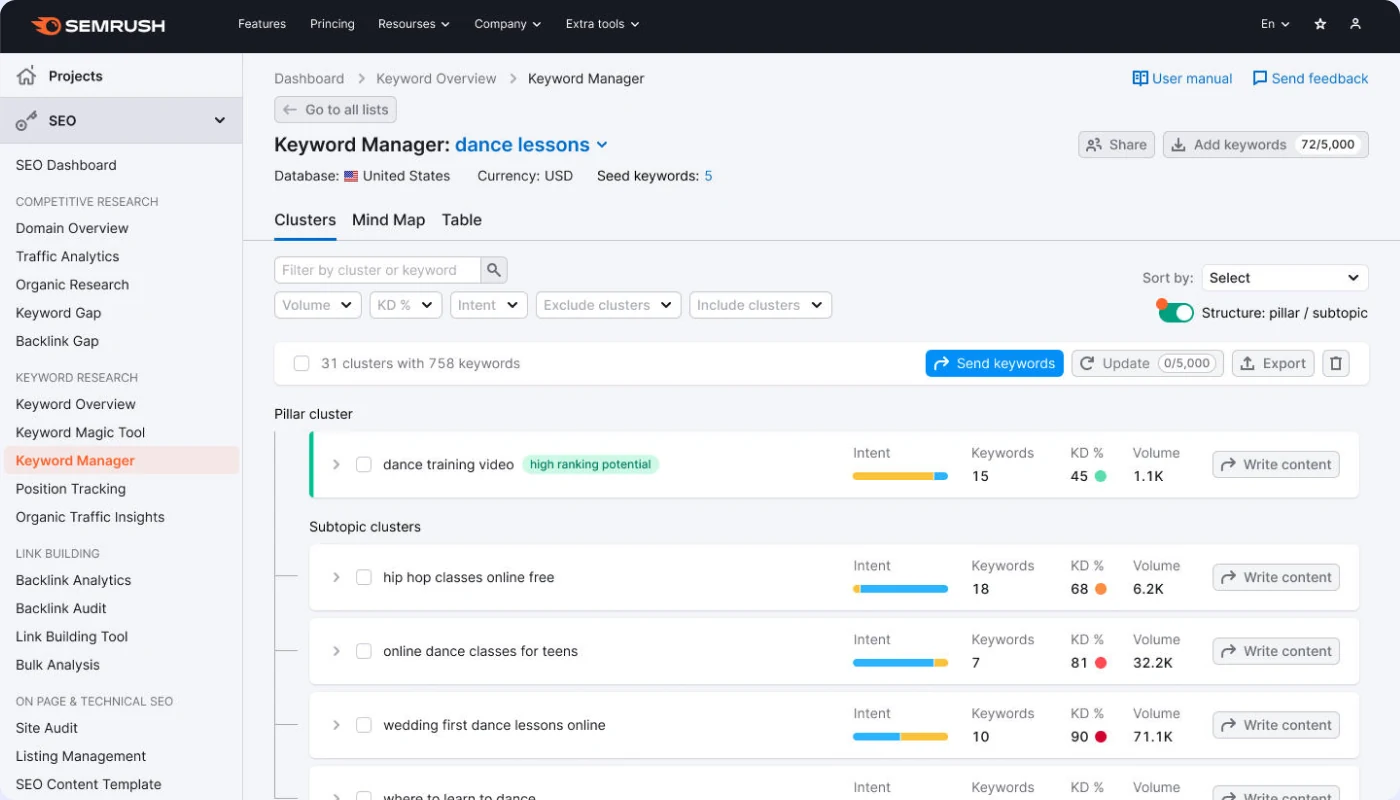This screenshot has height=800, width=1400.
Task: Click the Go to all lists button
Action: pos(336,110)
